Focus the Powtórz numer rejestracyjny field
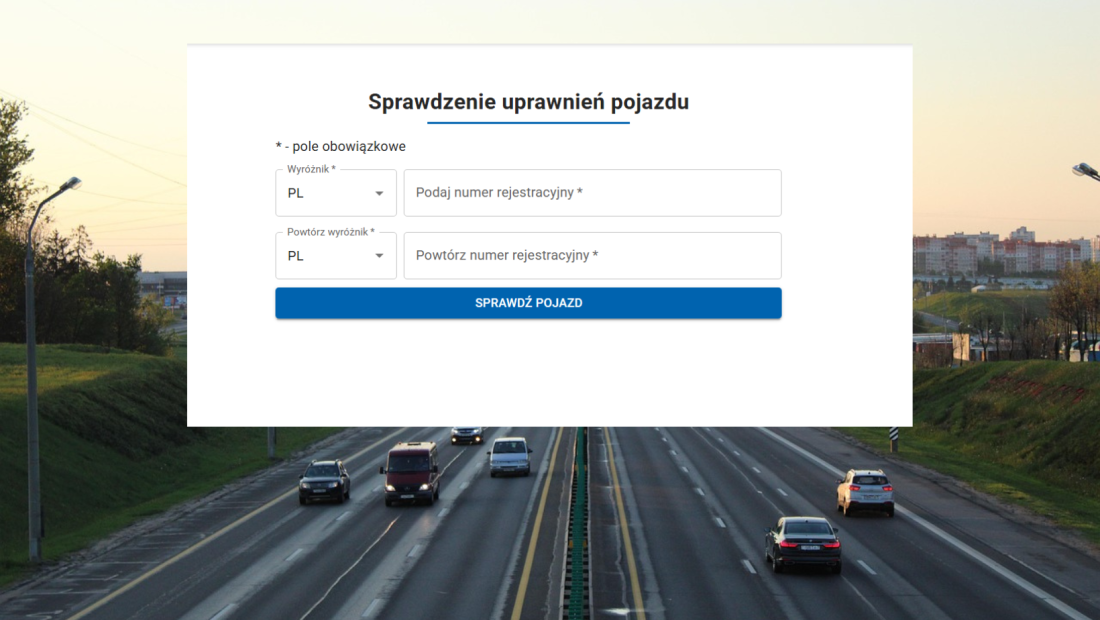 coord(592,256)
